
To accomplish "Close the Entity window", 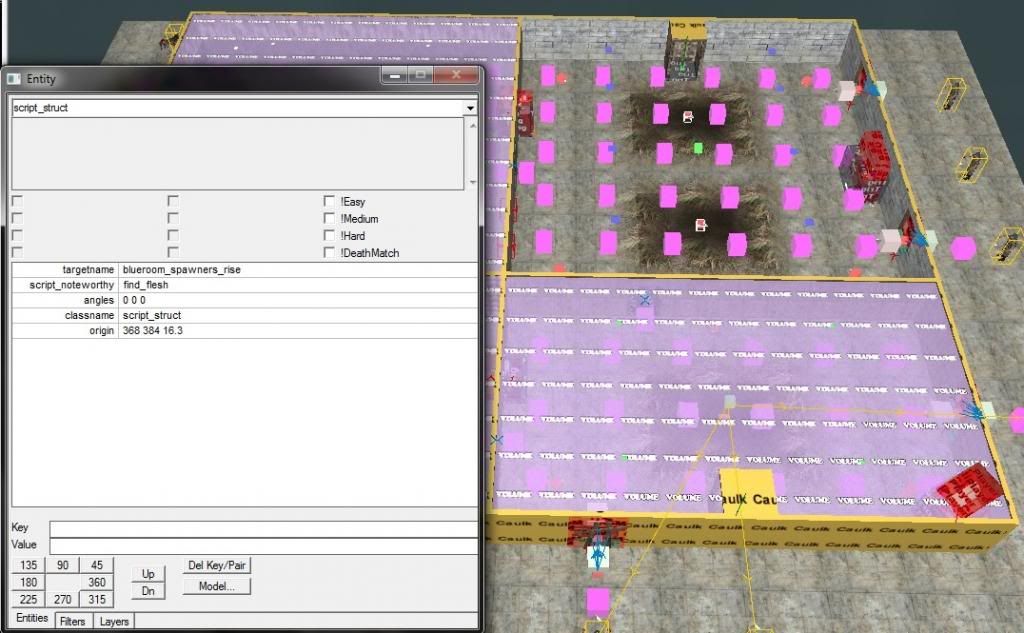I will tap(456, 75).
